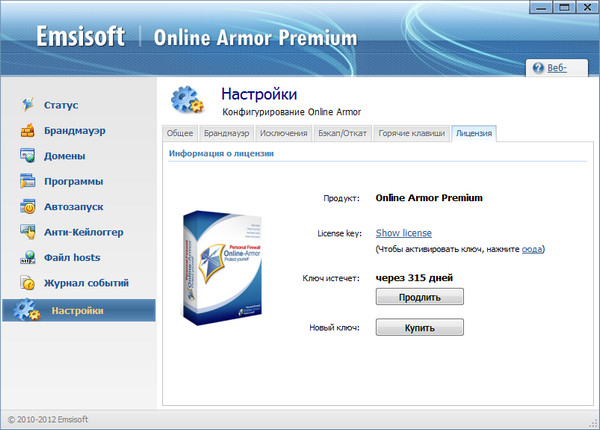
Task: Go to Автозапуск via its sidebar icon
Action: (27, 207)
